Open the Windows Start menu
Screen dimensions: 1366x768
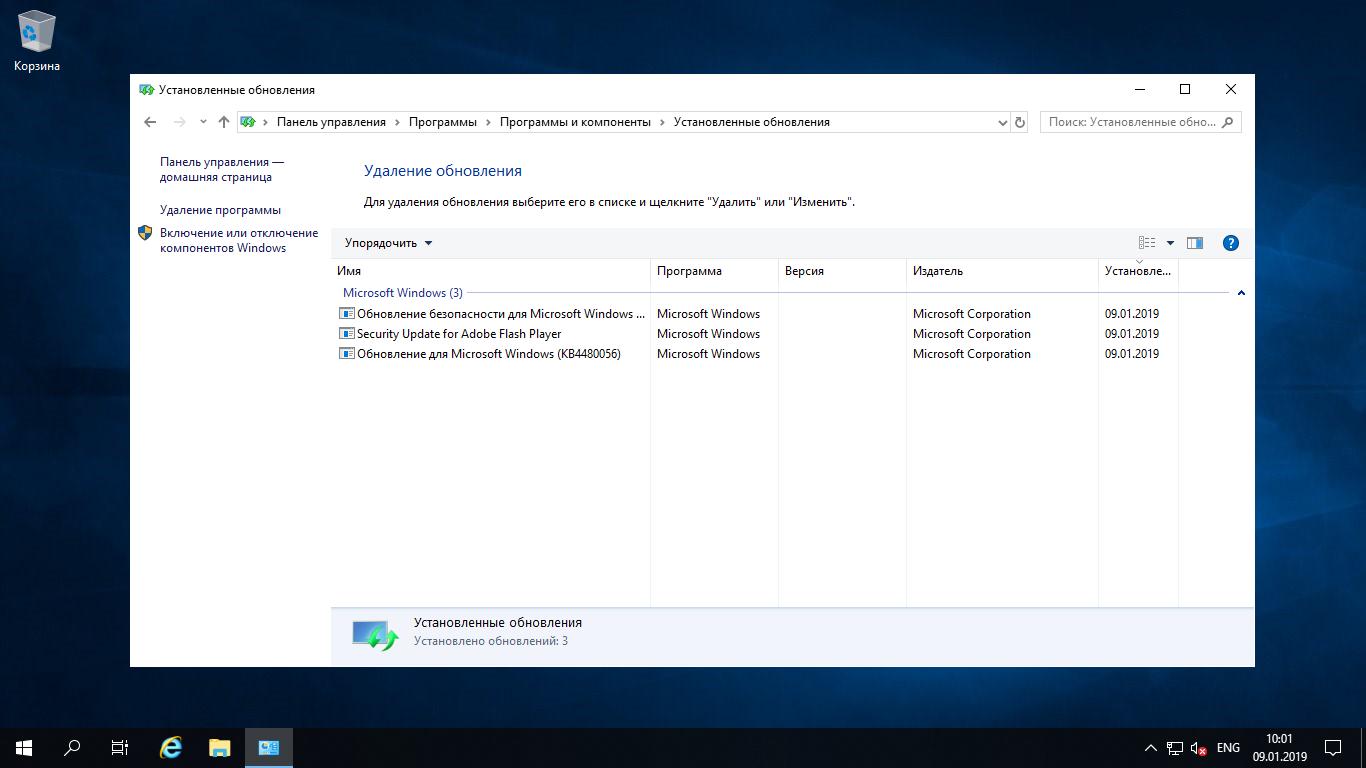(x=24, y=747)
